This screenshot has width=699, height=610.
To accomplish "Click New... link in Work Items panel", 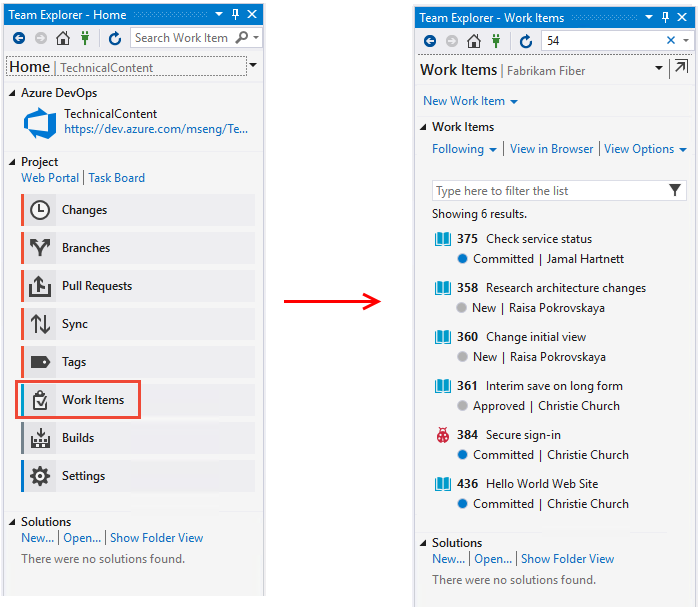I will [448, 559].
